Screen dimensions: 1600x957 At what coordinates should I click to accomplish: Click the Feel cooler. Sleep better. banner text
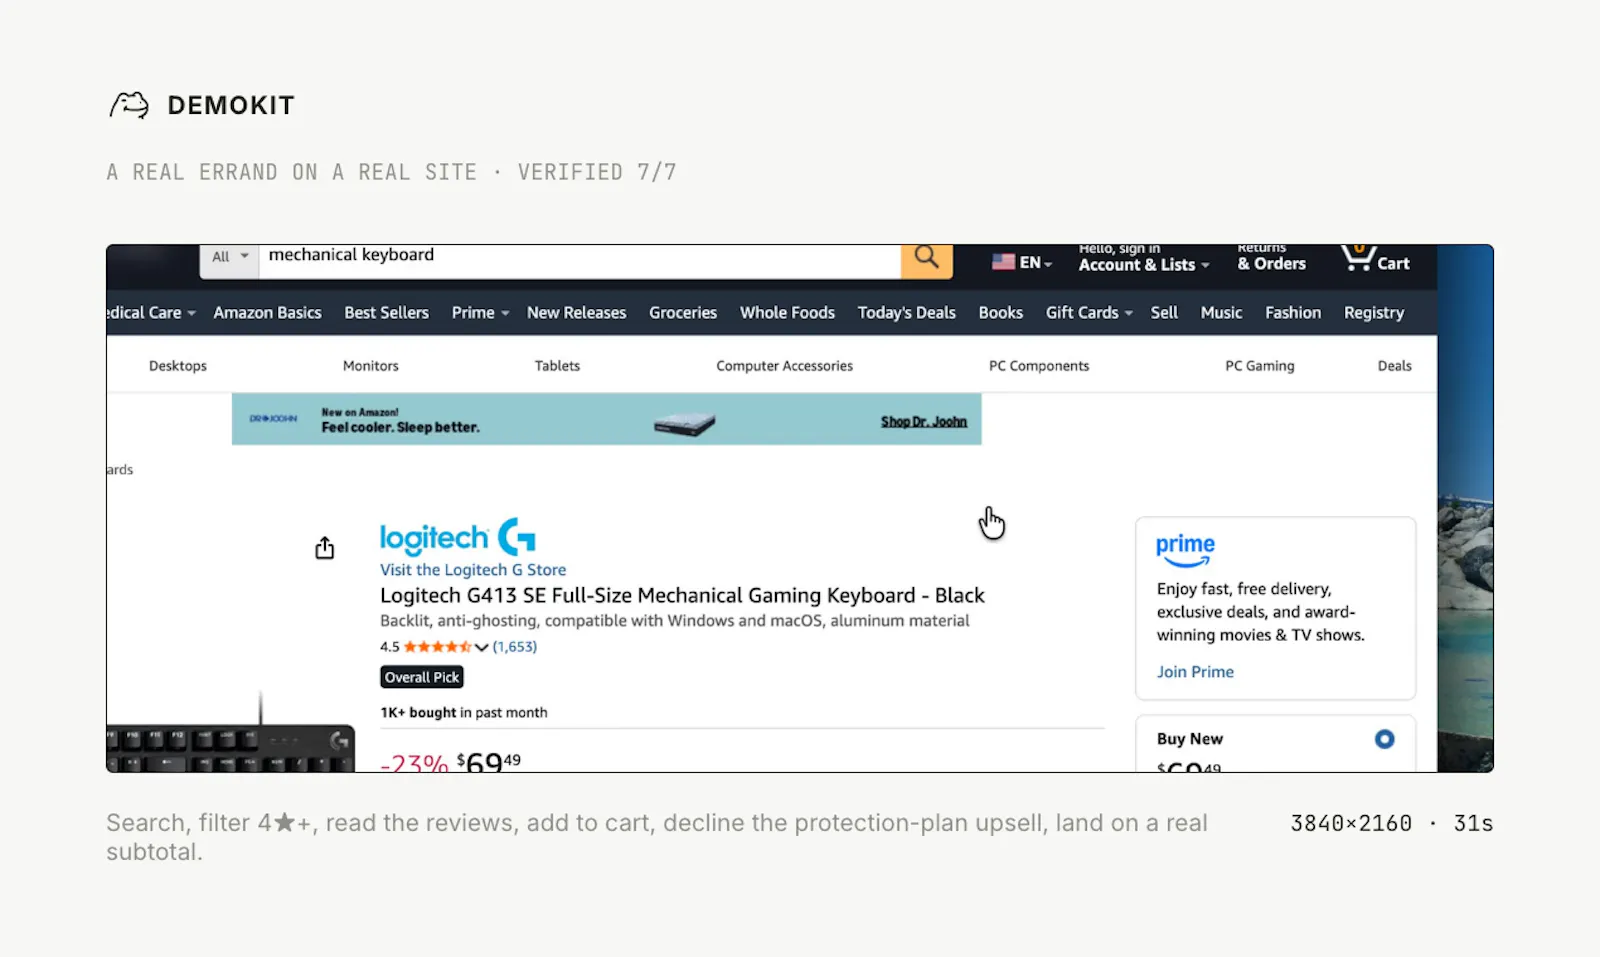coord(400,427)
